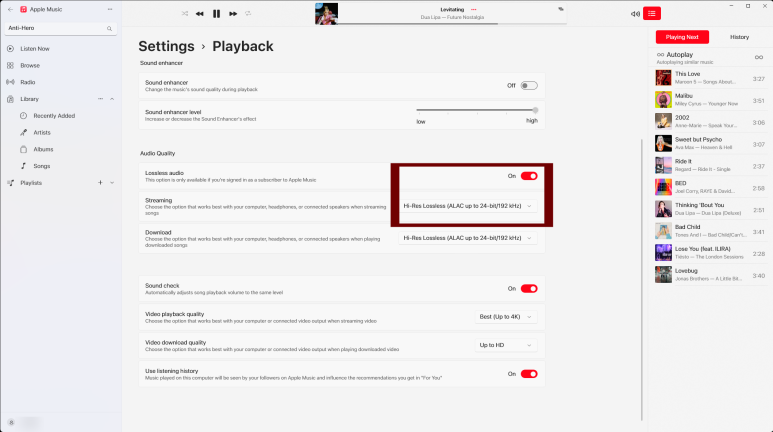Viewport: 773px width, 432px height.
Task: Select Bad Child in the queue
Action: [710, 231]
